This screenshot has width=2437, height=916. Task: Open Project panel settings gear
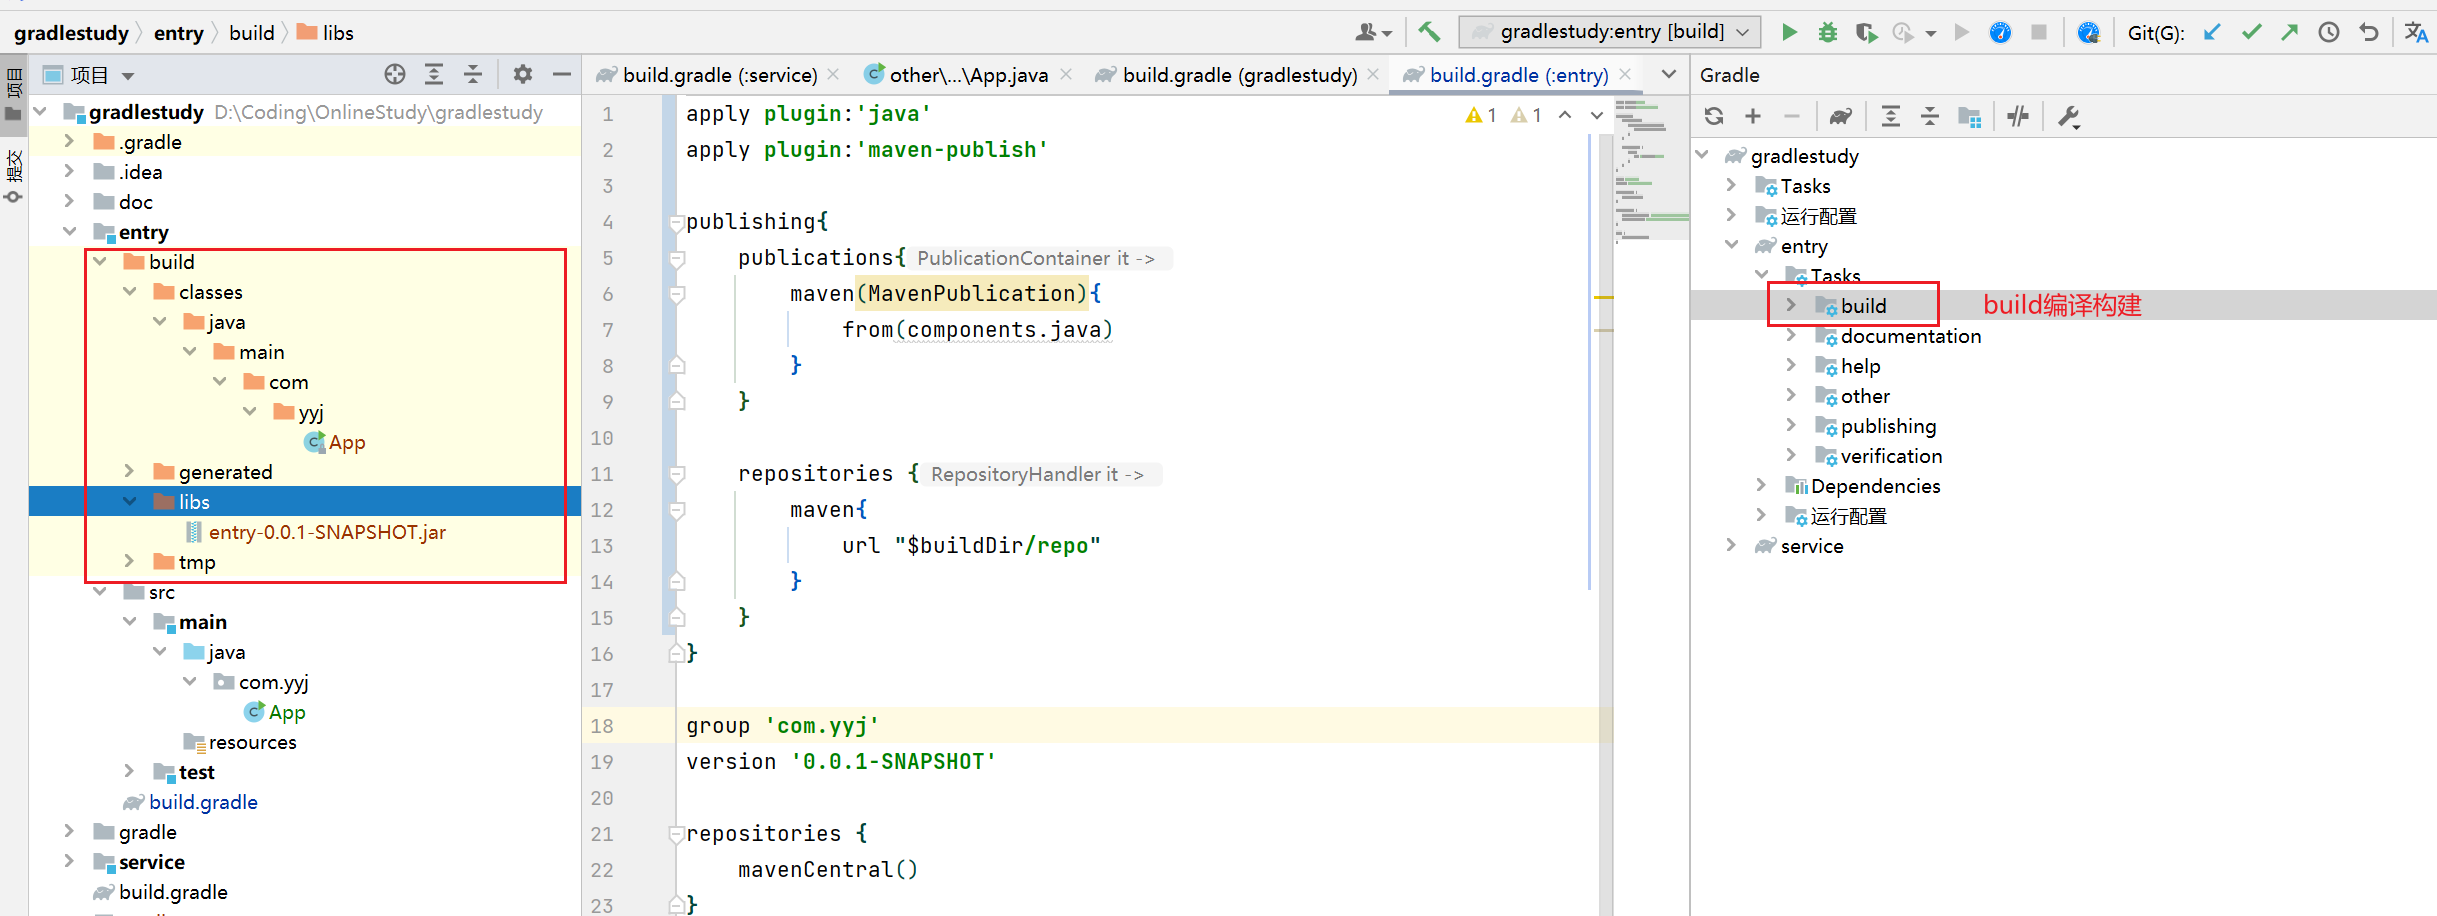522,74
